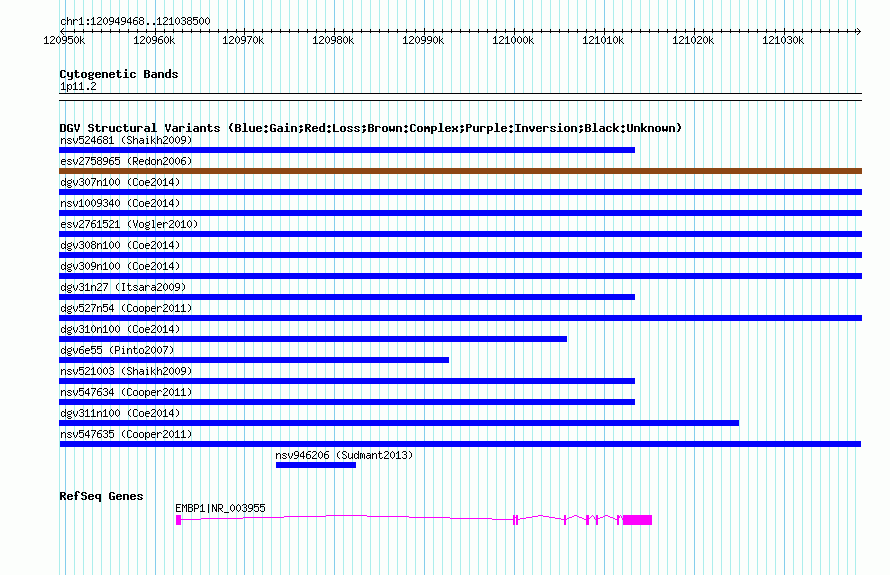
Task: Click the 121010k ruler tick label
Action: coord(603,40)
